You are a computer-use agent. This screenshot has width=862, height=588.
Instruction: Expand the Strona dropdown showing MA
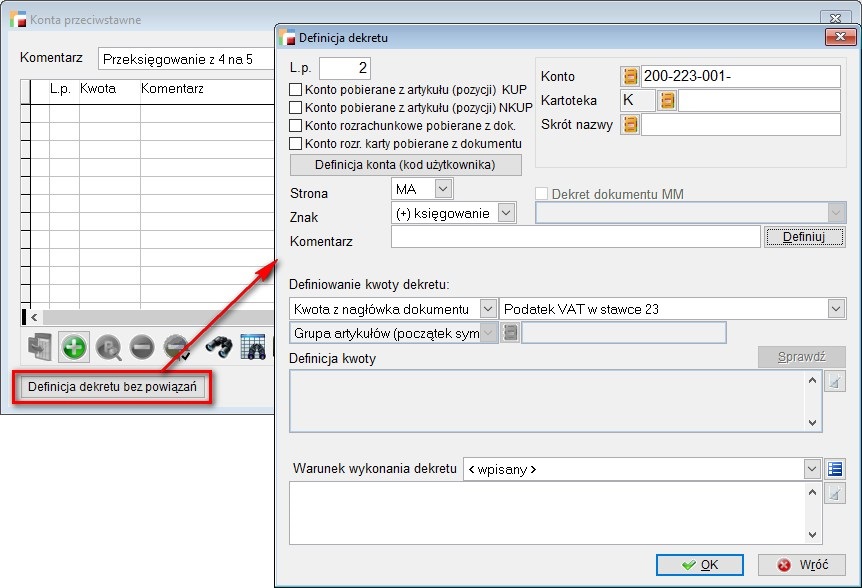click(x=443, y=188)
